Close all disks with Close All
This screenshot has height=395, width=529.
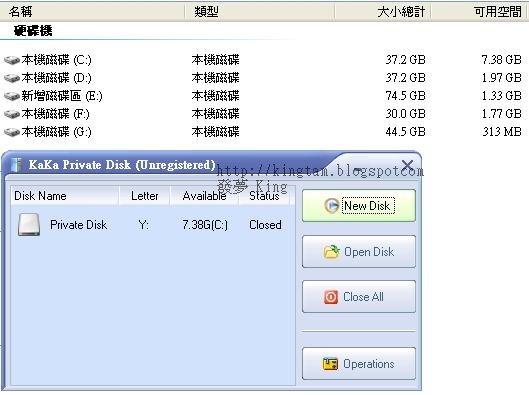pyautogui.click(x=359, y=297)
